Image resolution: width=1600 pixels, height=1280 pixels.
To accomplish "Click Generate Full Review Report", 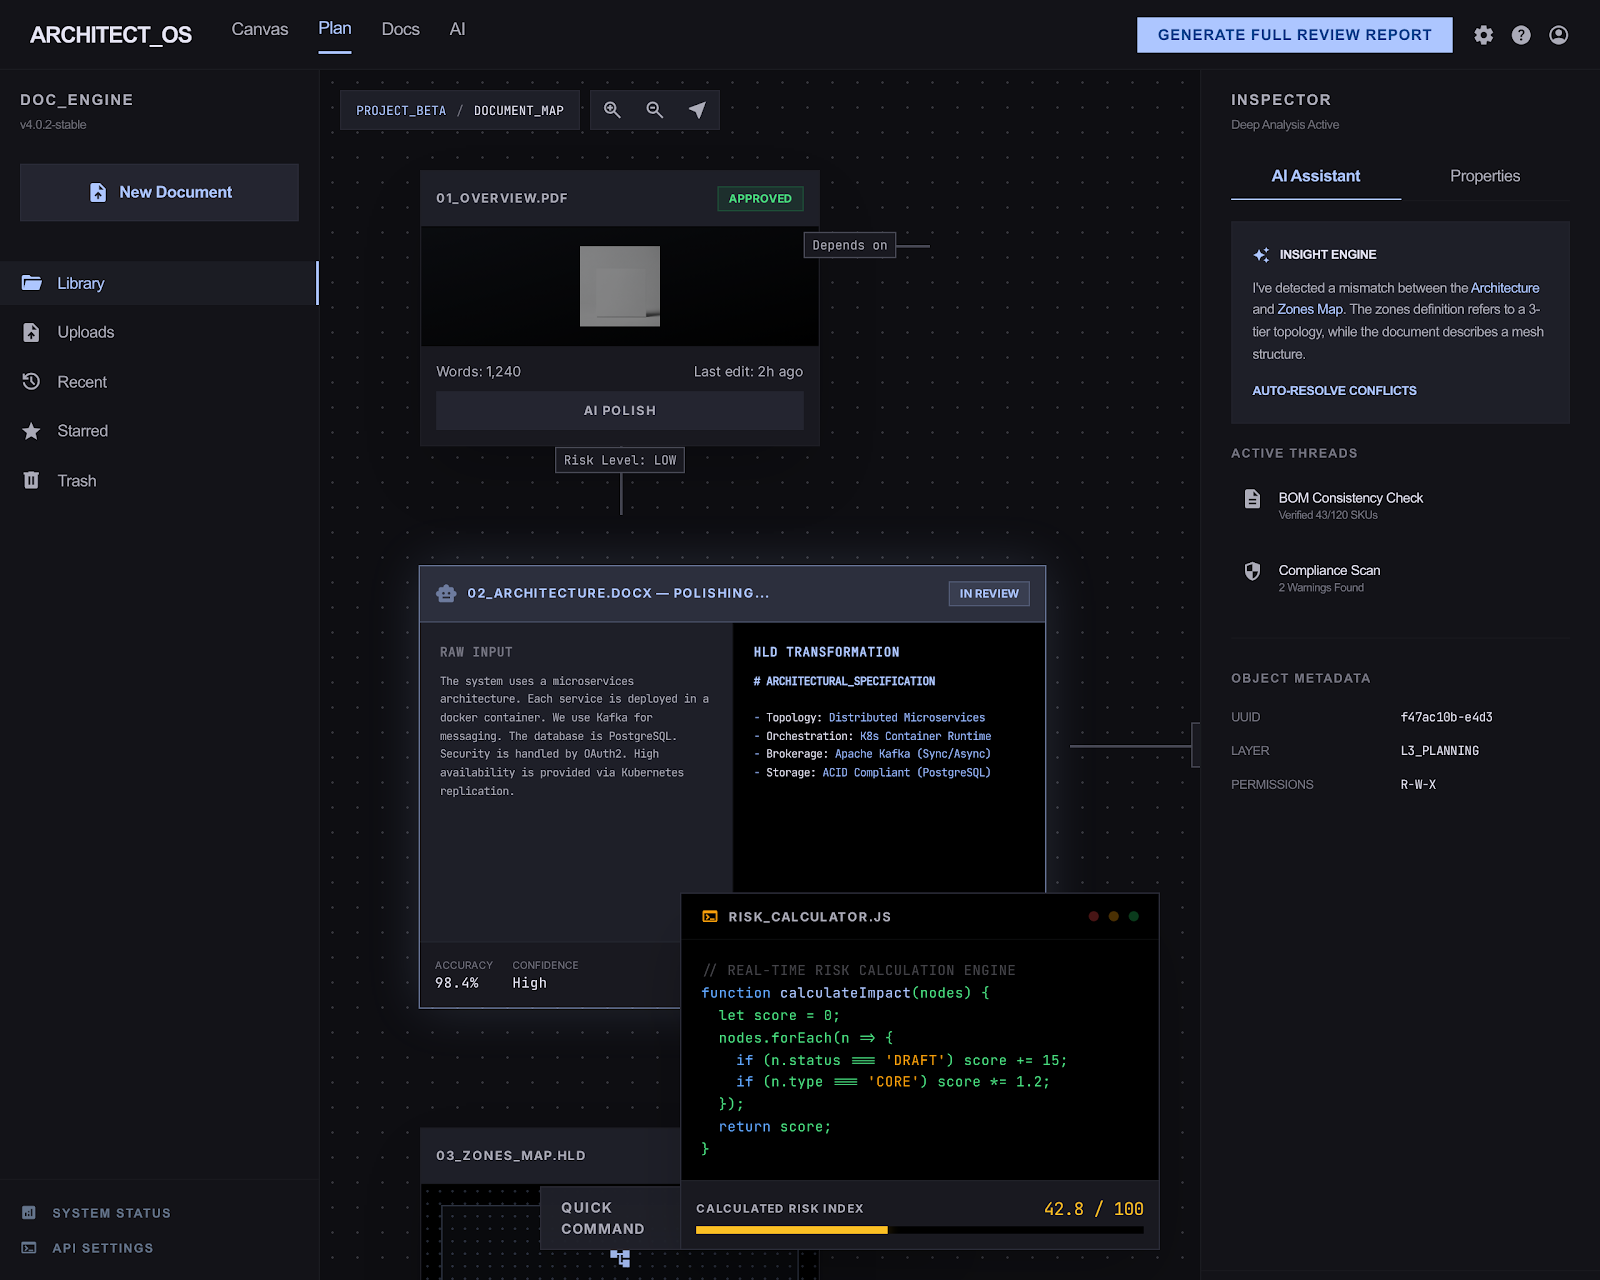I will tap(1294, 34).
